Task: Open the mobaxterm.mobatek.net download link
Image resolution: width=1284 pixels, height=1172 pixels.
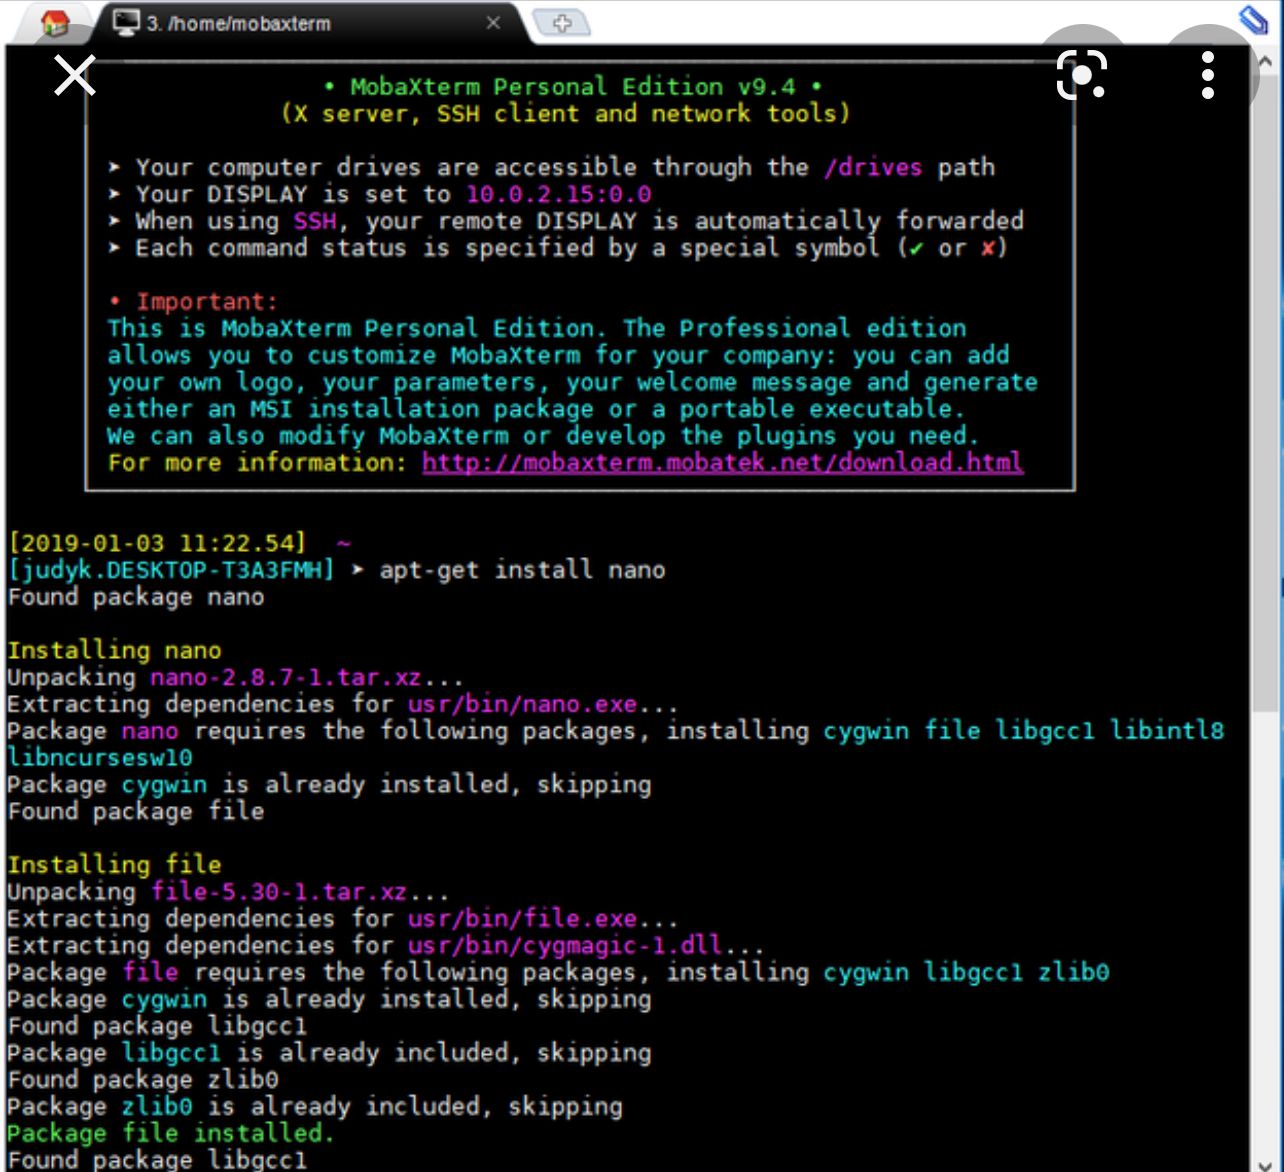Action: (722, 462)
